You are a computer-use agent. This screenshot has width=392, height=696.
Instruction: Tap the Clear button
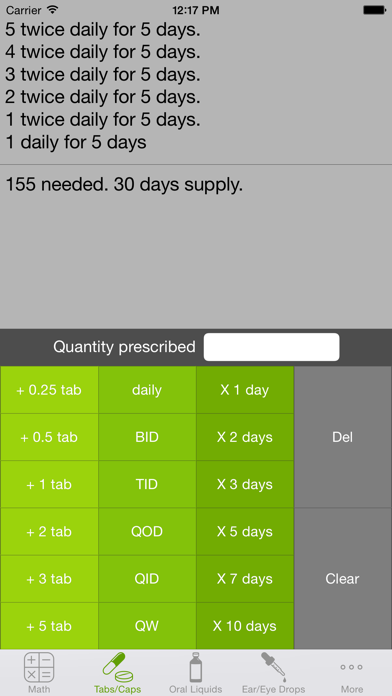coord(343,579)
